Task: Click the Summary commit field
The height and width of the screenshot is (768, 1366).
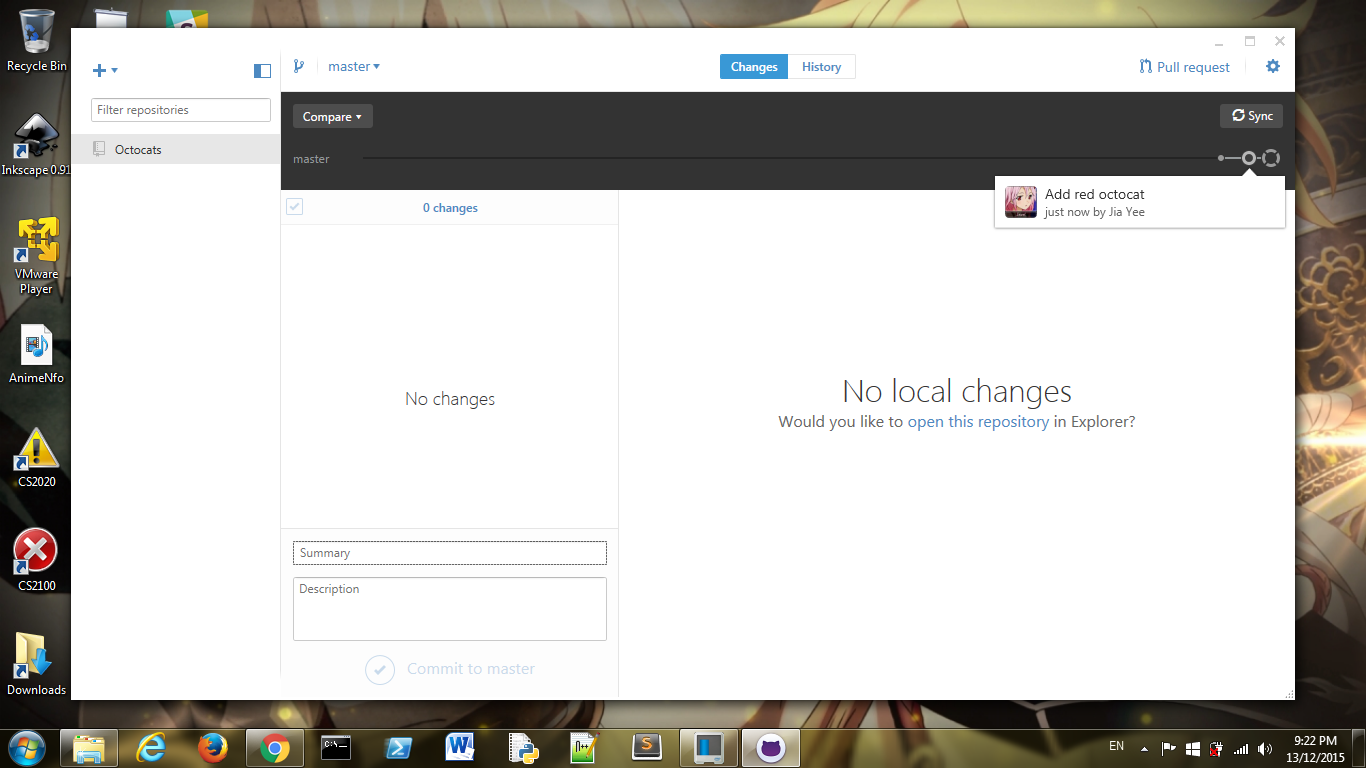Action: pyautogui.click(x=450, y=553)
